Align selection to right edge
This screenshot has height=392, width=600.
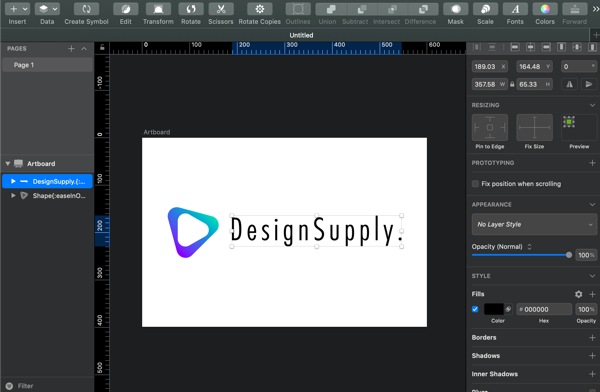[546, 47]
